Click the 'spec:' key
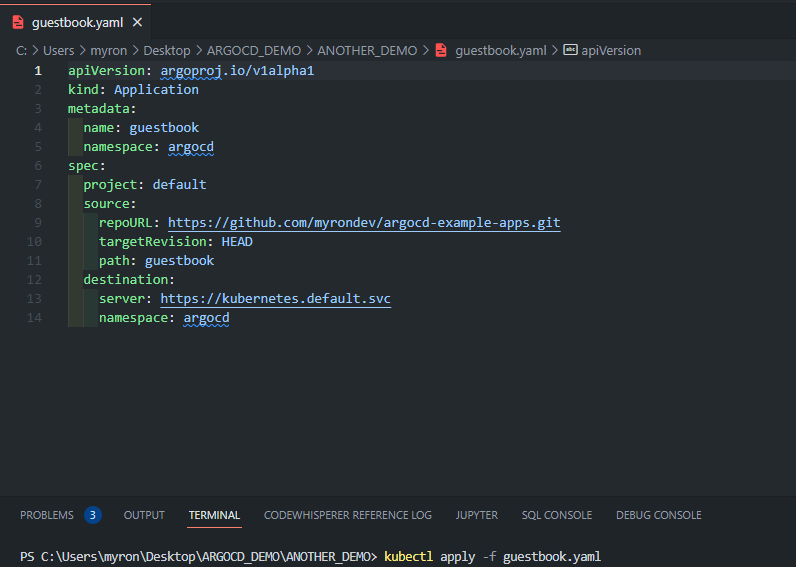Viewport: 796px width, 567px height. (x=87, y=165)
